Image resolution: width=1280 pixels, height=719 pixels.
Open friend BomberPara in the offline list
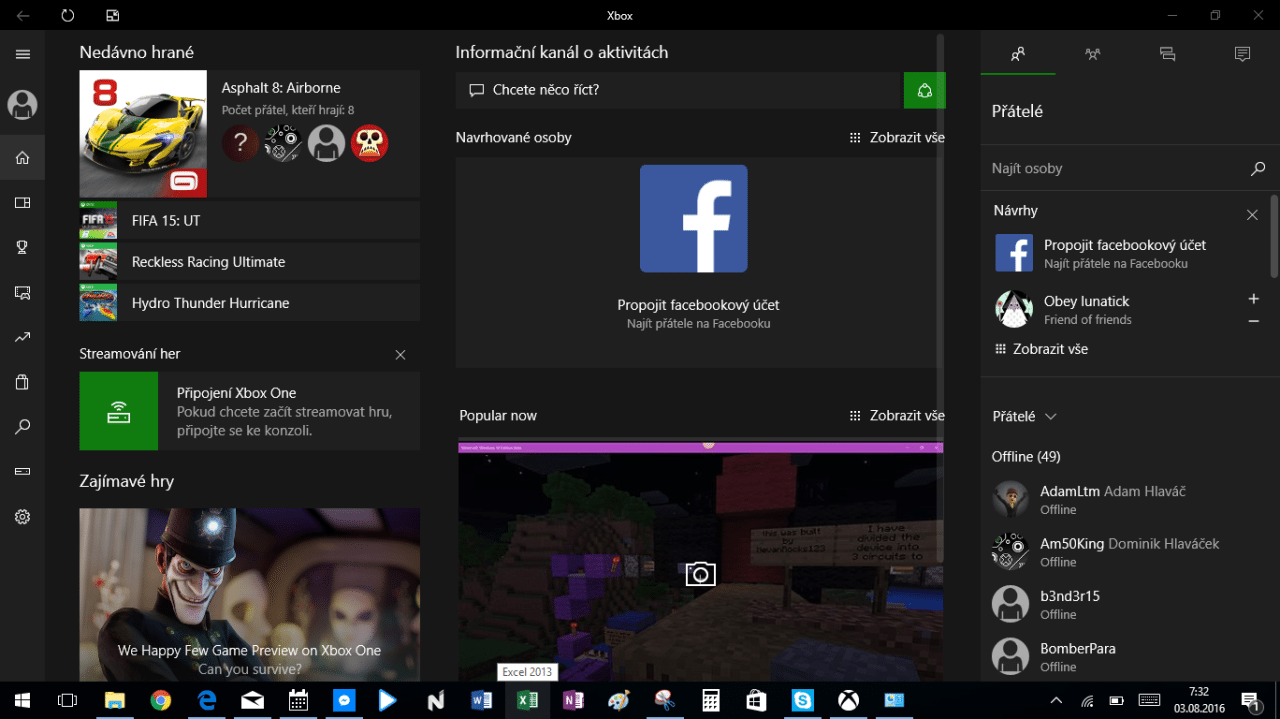pyautogui.click(x=1125, y=656)
